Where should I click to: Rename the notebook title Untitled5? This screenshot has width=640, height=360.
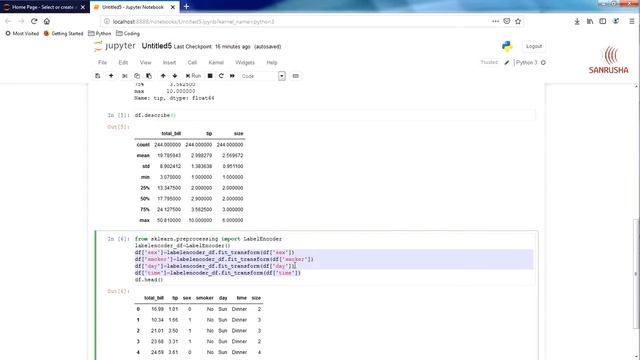(x=157, y=46)
